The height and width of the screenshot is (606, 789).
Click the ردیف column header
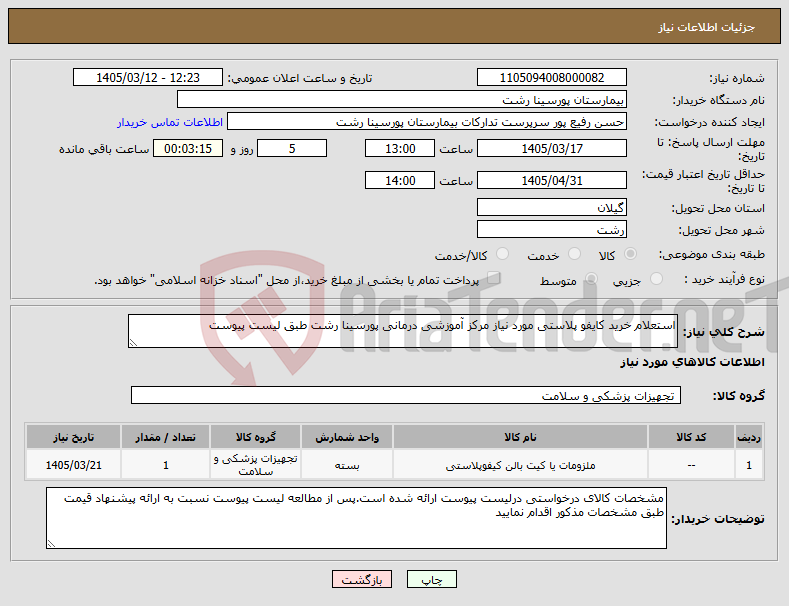point(749,437)
